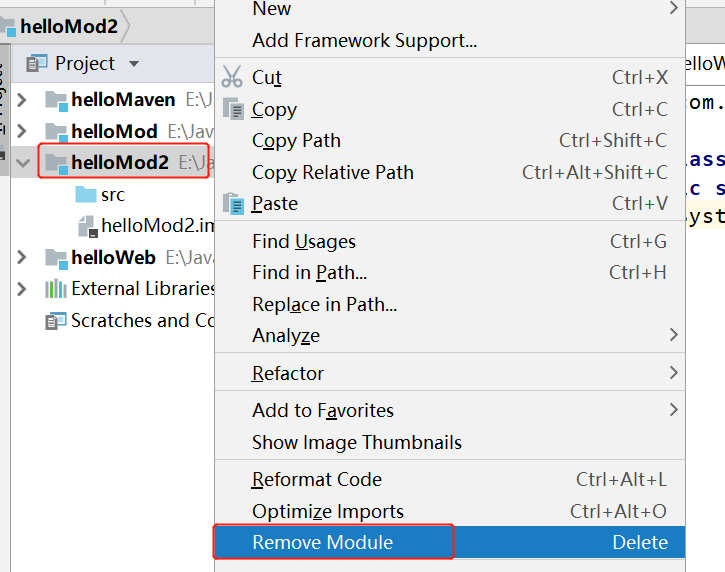Open the Analyze submenu arrow
The height and width of the screenshot is (572, 725).
pos(673,335)
